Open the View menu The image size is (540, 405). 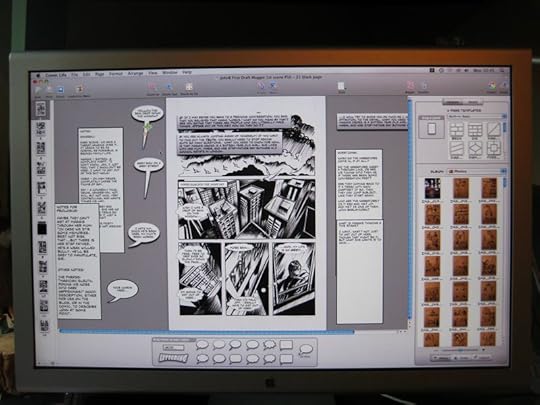tap(153, 73)
